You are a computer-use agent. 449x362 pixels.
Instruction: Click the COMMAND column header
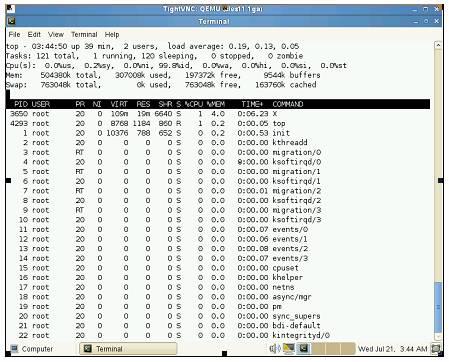[x=288, y=104]
